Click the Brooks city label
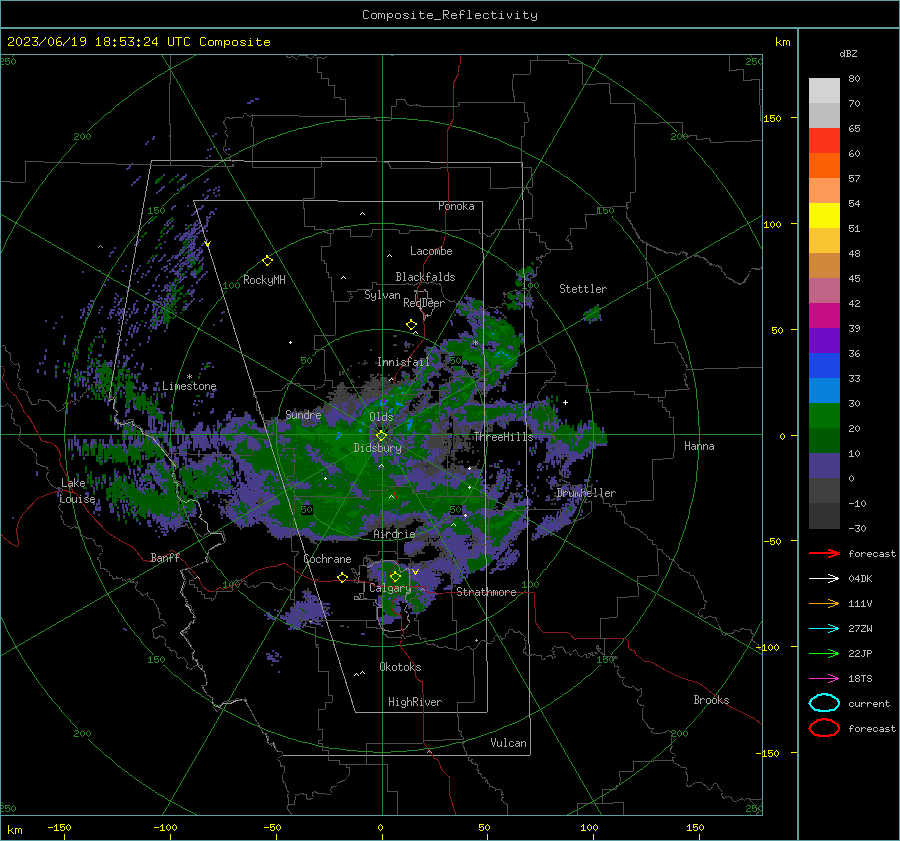 click(x=711, y=700)
